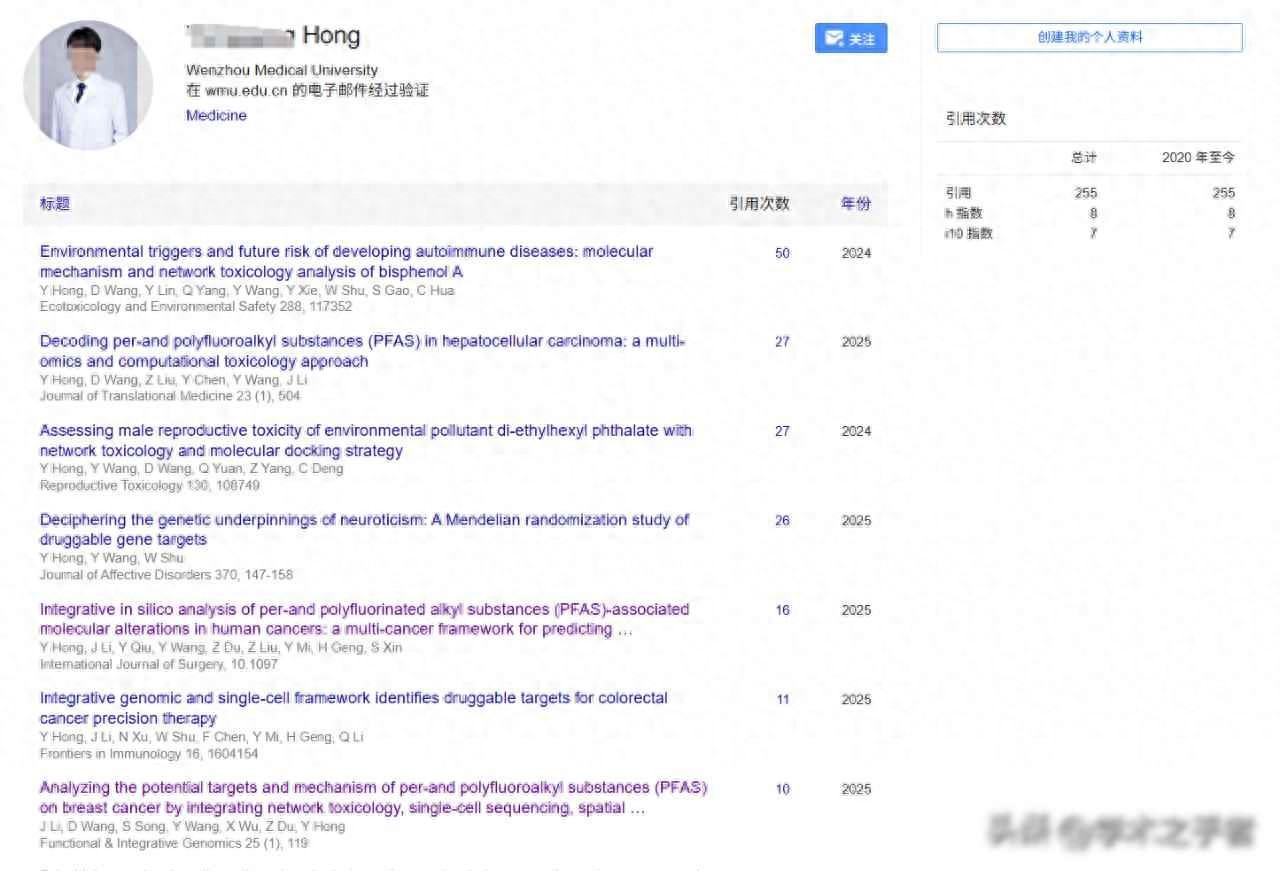View the 16 citations count link
Viewport: 1280px width, 871px height.
click(x=782, y=610)
